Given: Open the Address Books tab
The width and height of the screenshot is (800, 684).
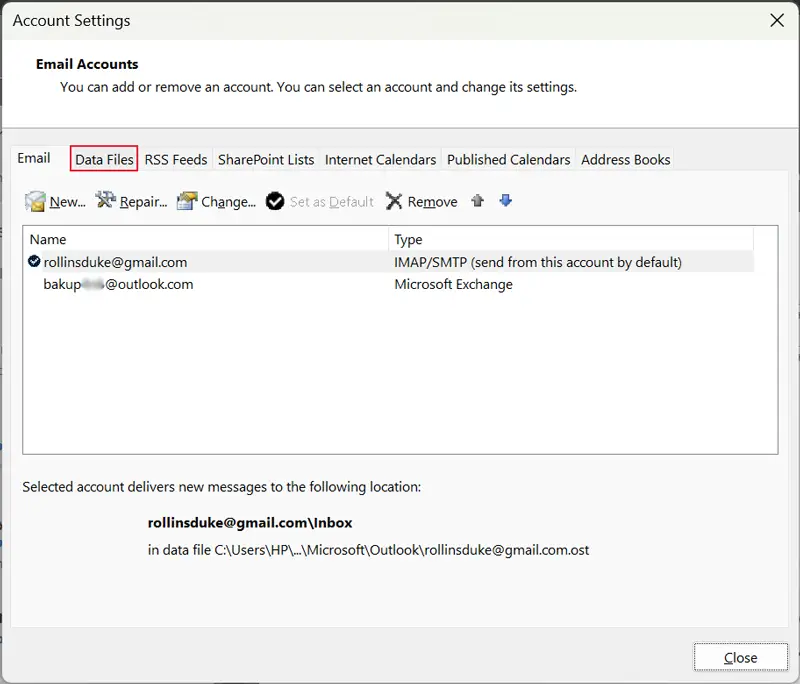Looking at the screenshot, I should [625, 159].
